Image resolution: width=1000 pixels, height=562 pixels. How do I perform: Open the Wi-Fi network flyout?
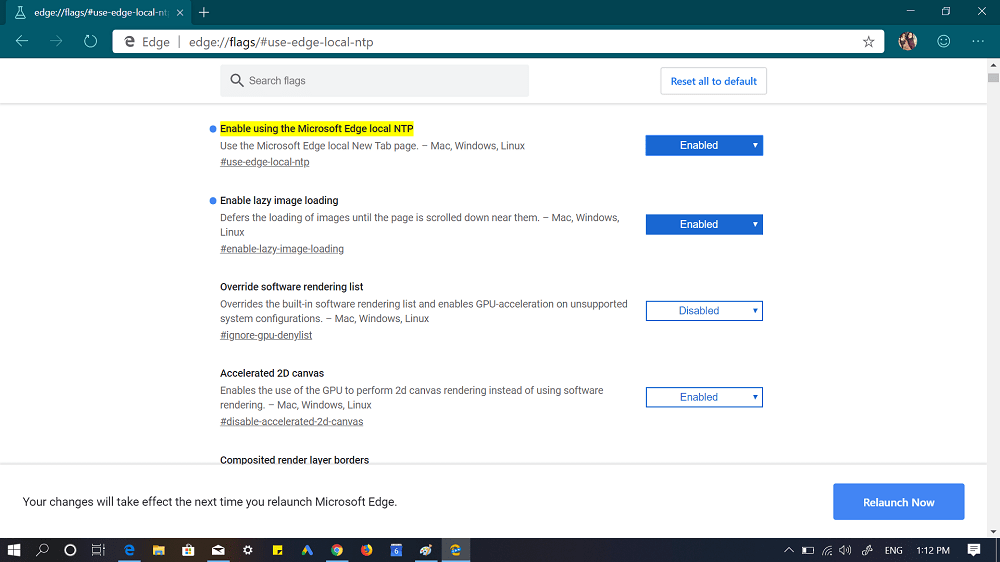pos(827,550)
